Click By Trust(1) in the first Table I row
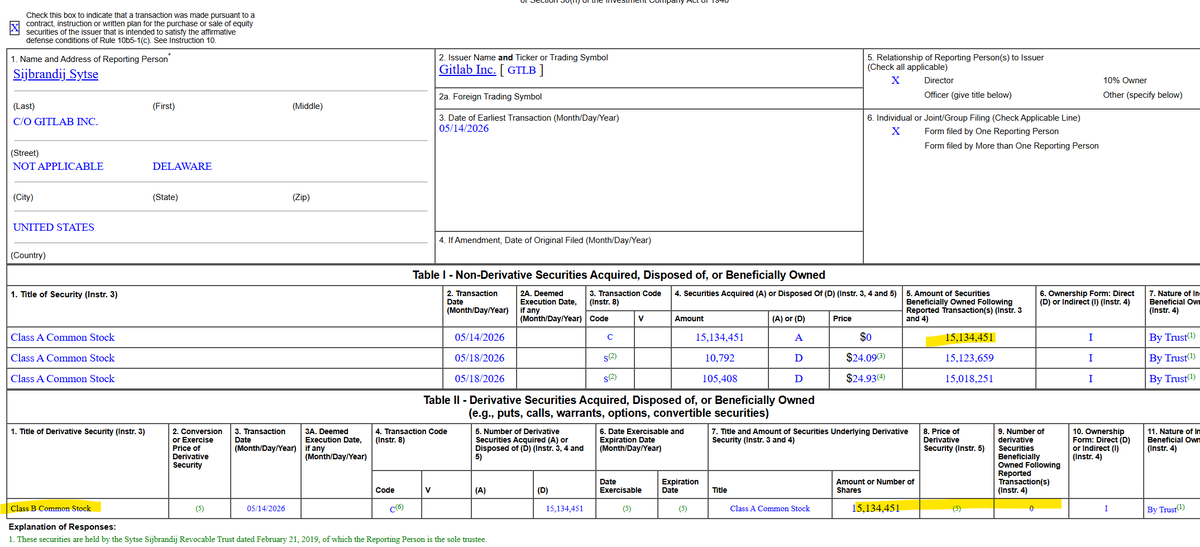Image resolution: width=1200 pixels, height=547 pixels. pyautogui.click(x=1172, y=338)
